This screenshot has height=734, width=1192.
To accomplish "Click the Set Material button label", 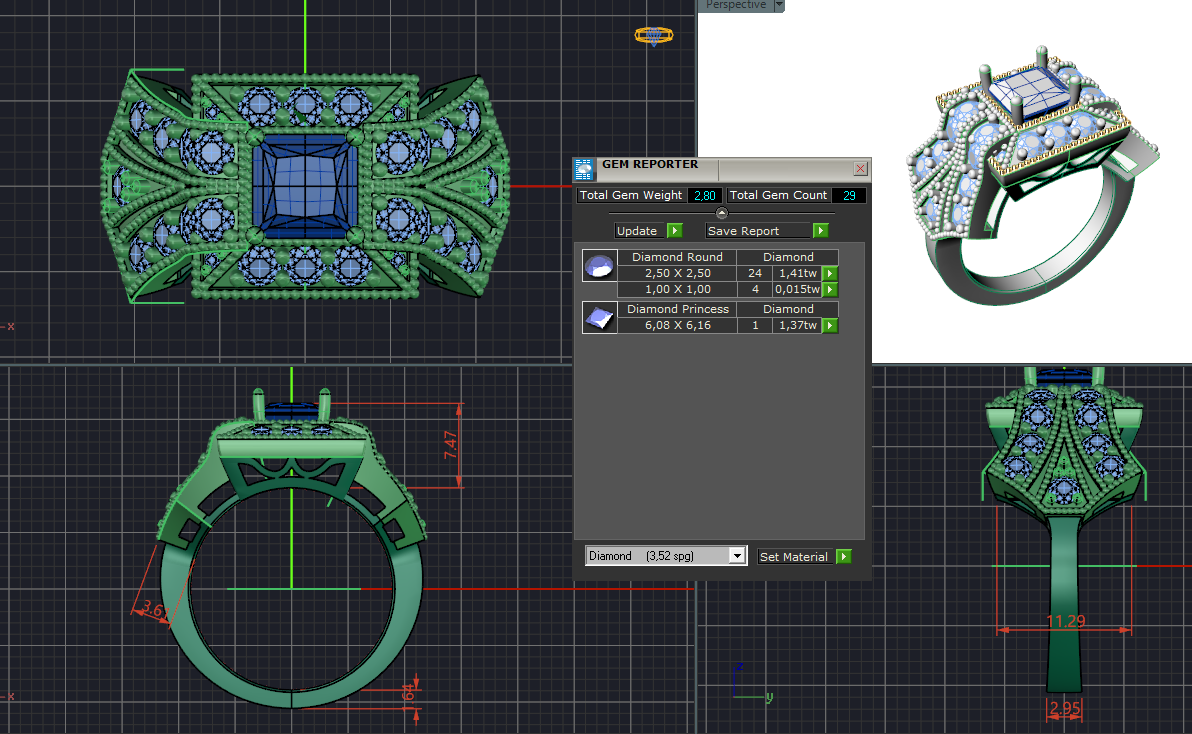I will pos(794,557).
